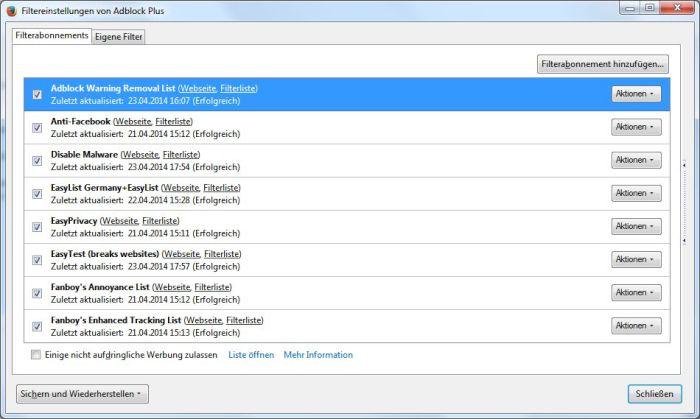Screen dimensions: 700x419
Task: Select 'EasyList Germany+EasyList' title text
Action: point(104,188)
